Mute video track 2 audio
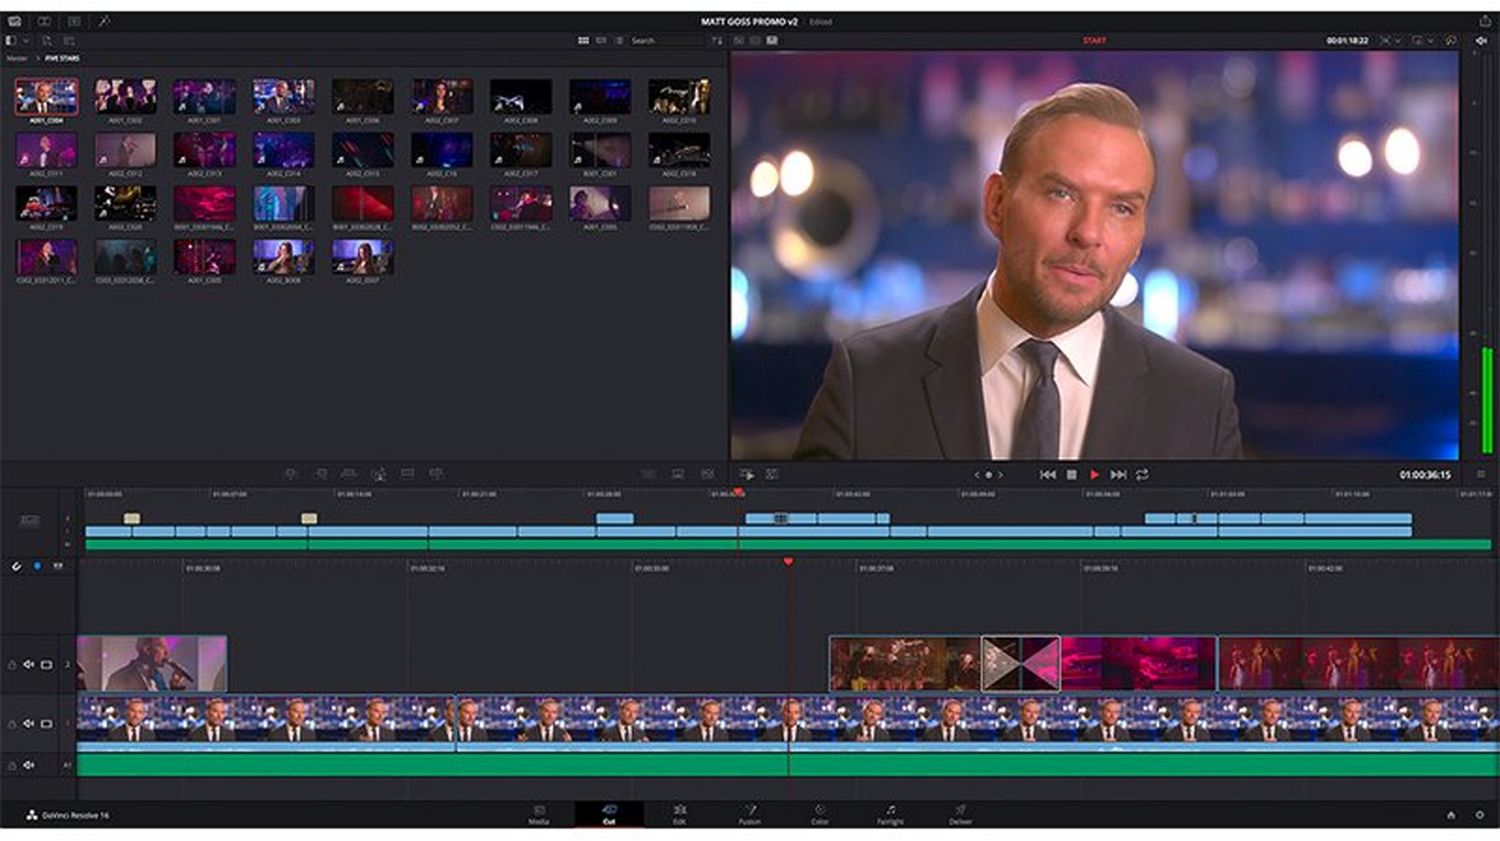The image size is (1500, 841). [29, 665]
